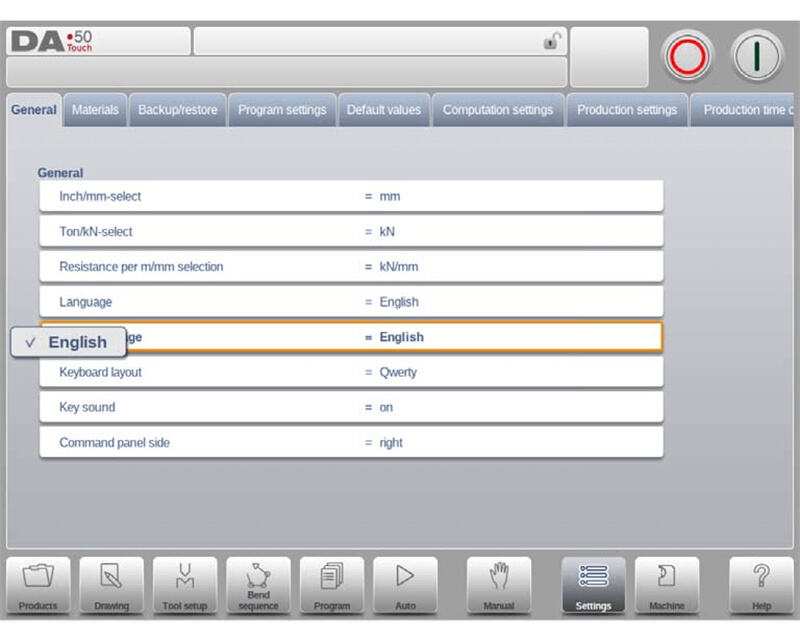The height and width of the screenshot is (640, 800).
Task: Toggle the Inch/mm-select unit row
Action: [351, 196]
